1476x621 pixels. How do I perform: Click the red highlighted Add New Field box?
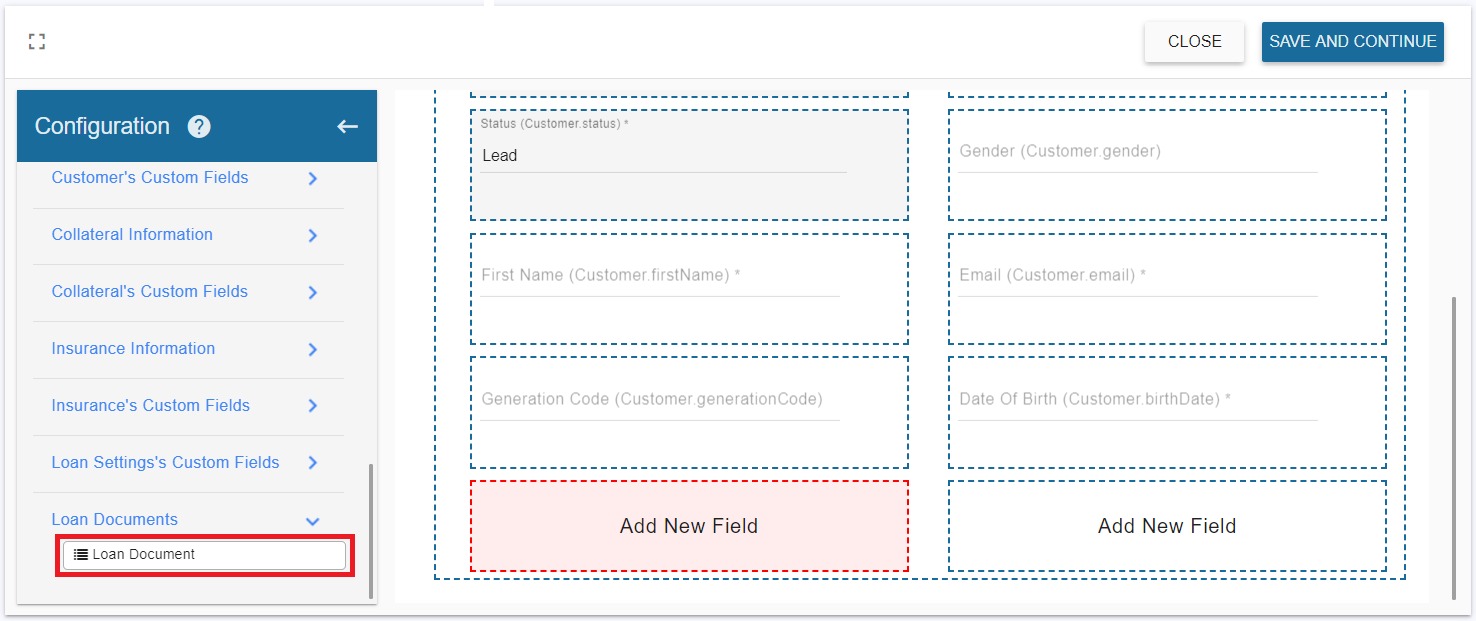coord(689,526)
